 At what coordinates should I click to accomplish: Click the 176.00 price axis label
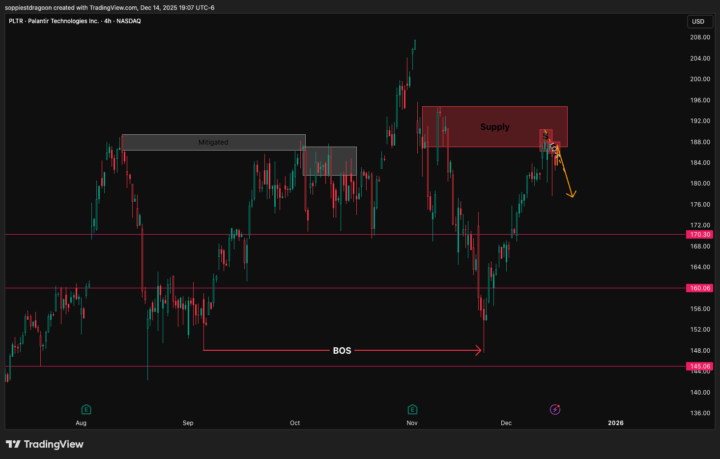[700, 204]
